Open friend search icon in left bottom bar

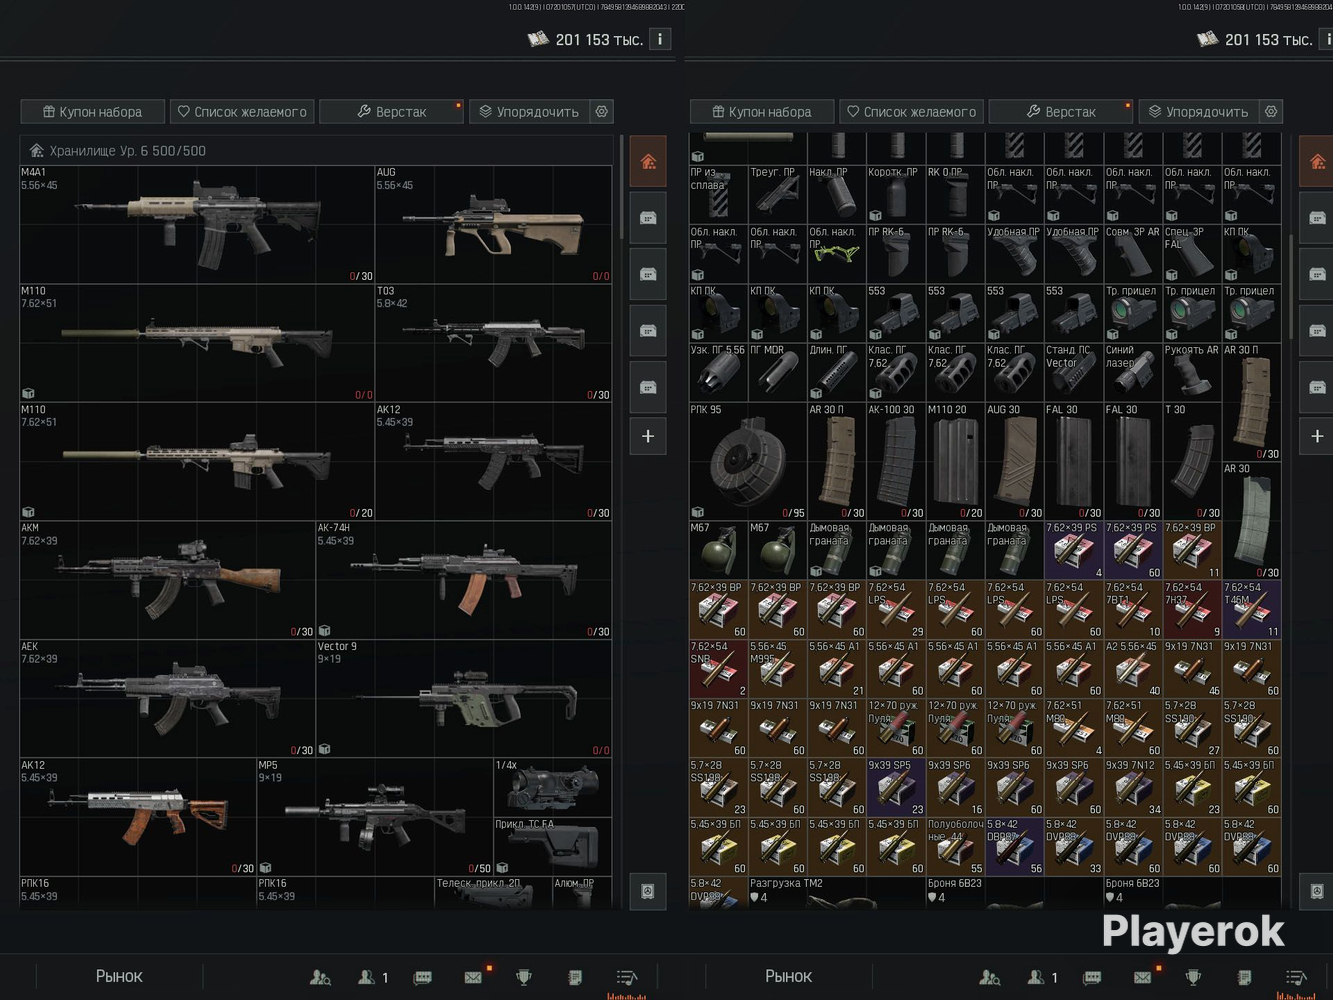[x=320, y=977]
